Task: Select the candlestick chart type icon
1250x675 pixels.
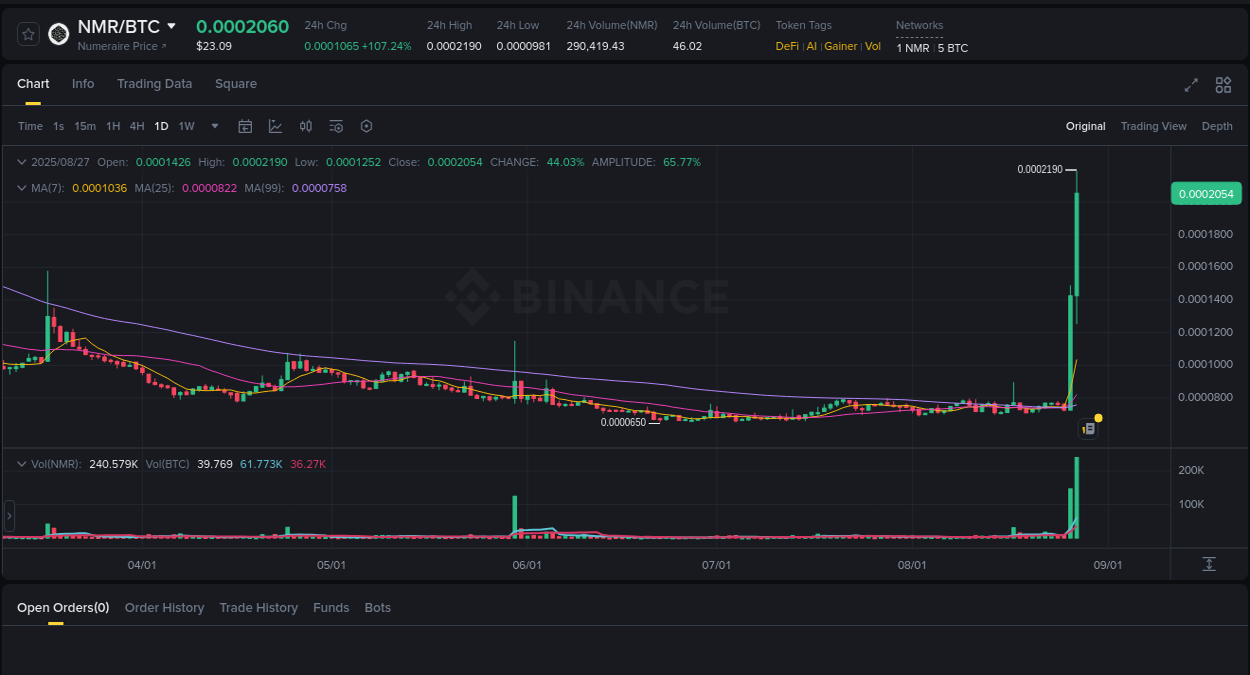Action: 306,126
